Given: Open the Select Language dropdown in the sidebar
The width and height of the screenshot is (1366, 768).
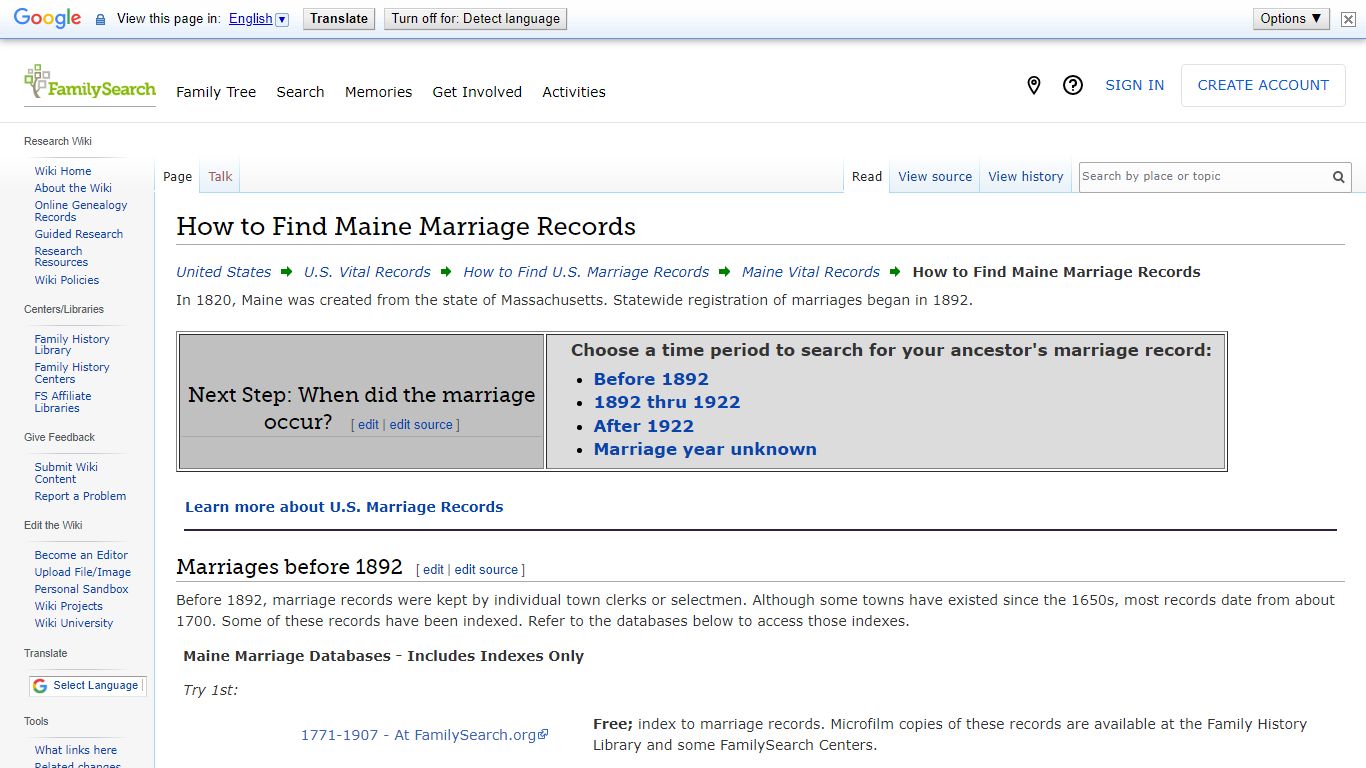Looking at the screenshot, I should coord(87,686).
